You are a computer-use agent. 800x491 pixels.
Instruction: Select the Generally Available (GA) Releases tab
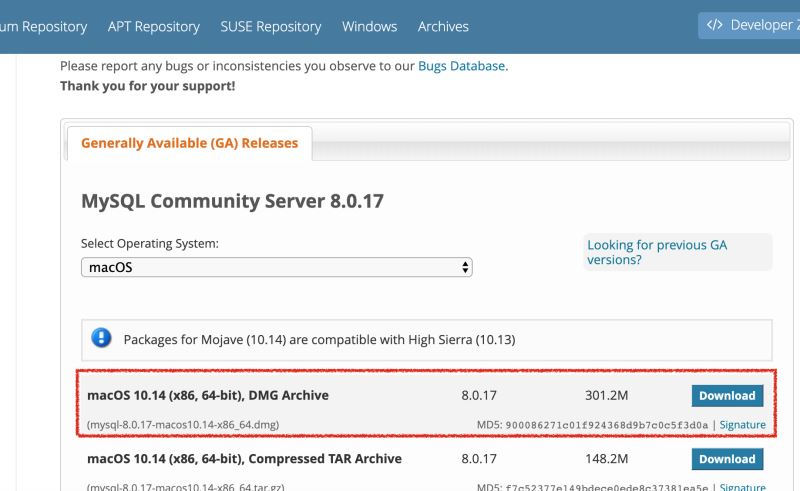pos(189,143)
